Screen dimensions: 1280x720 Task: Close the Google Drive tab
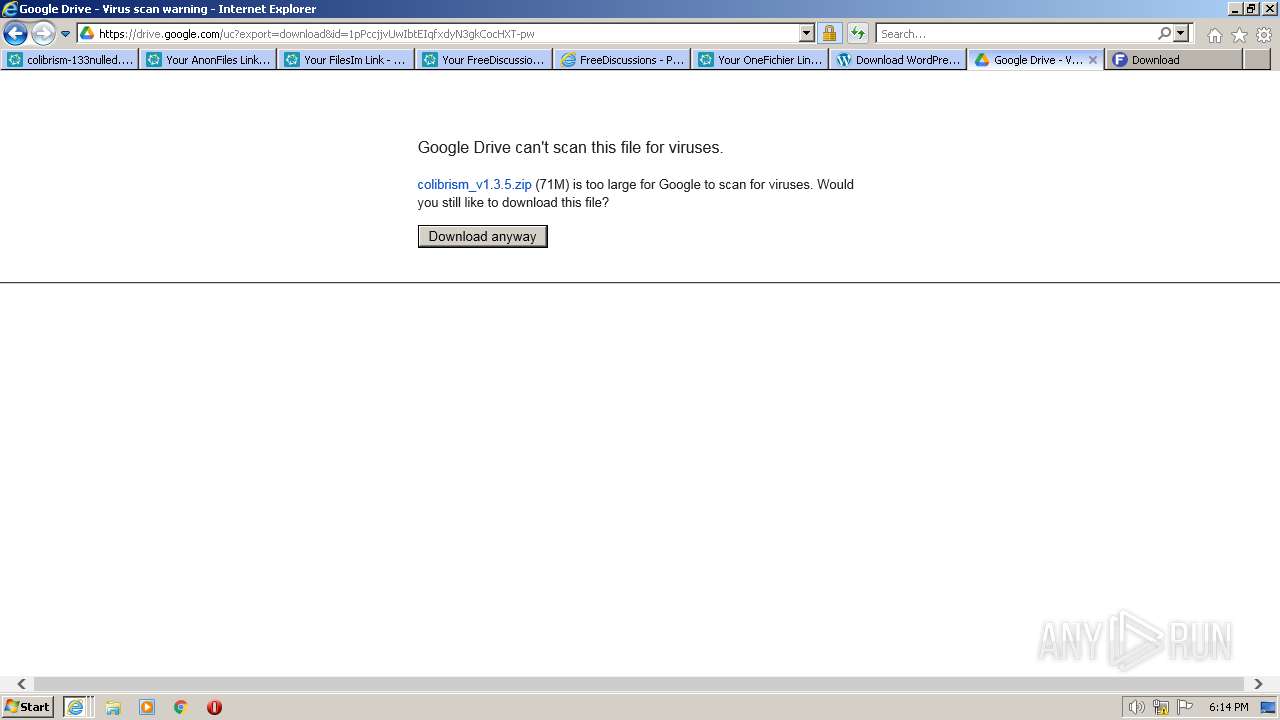[x=1093, y=60]
